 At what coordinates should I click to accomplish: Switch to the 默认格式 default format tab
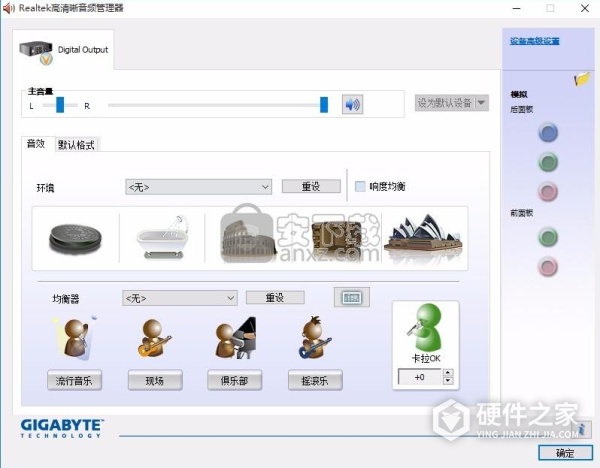tap(76, 145)
